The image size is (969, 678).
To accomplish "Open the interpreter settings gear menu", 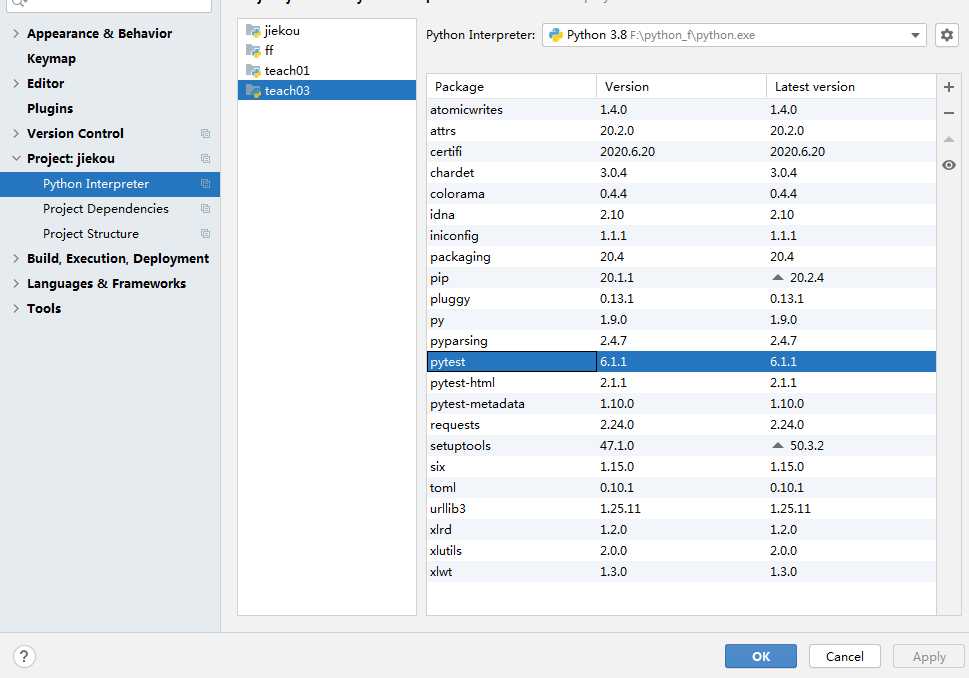I will (946, 35).
